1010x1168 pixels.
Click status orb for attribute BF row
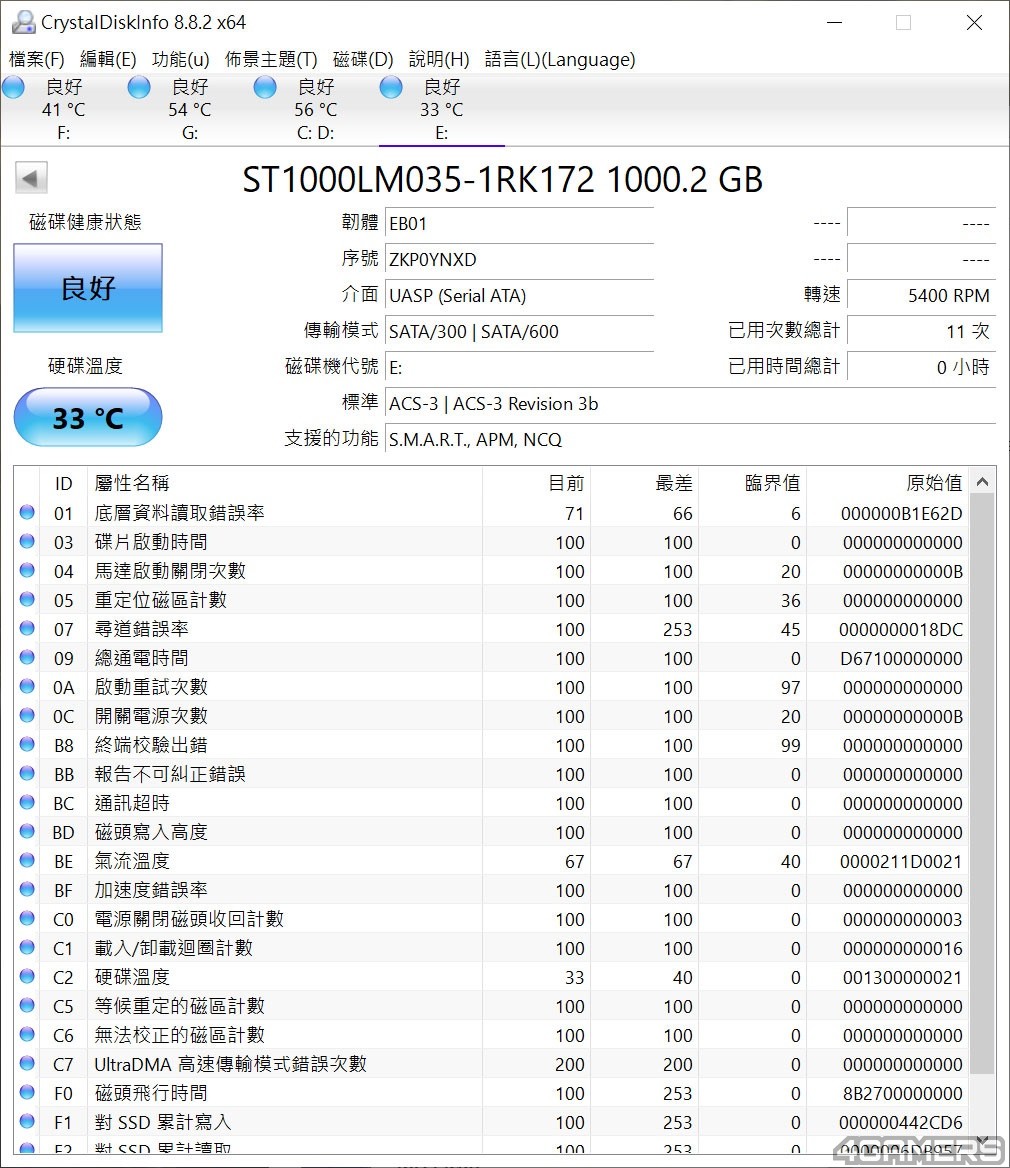[x=27, y=889]
